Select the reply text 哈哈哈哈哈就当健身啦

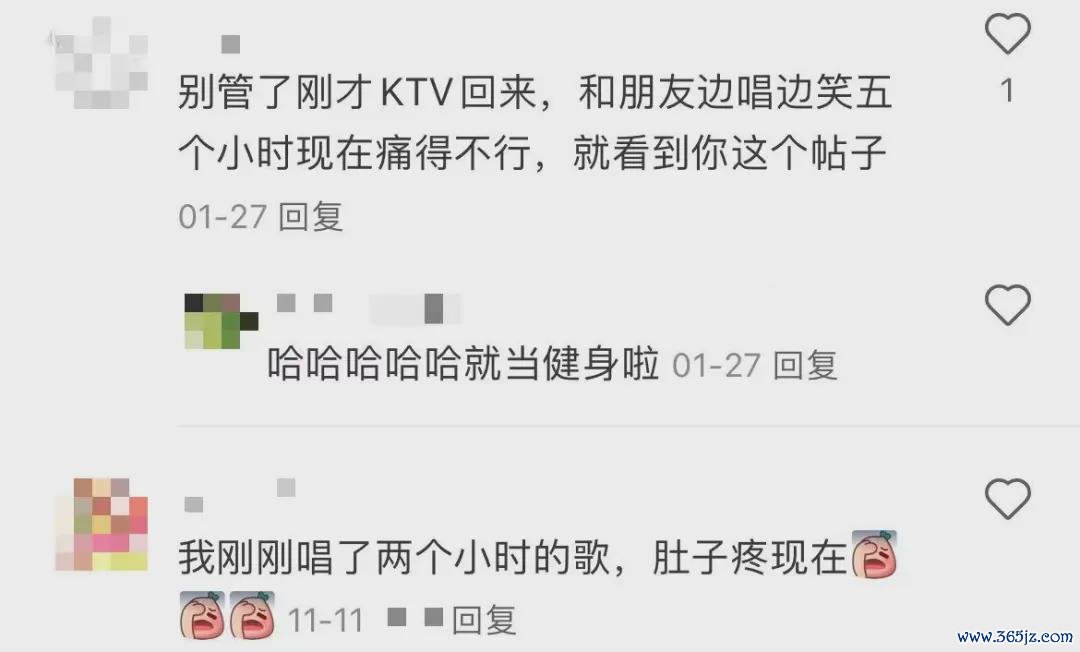pos(464,364)
